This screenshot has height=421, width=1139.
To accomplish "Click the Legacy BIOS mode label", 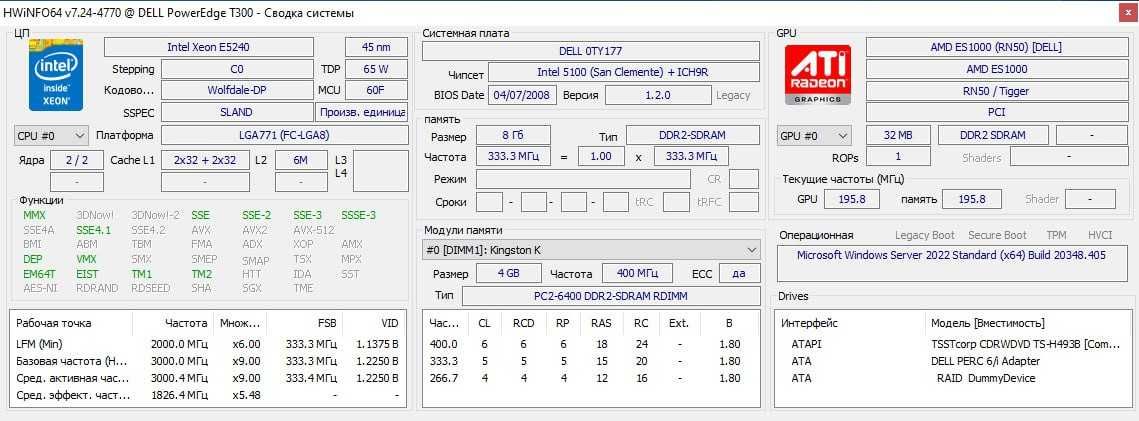I will coord(733,95).
